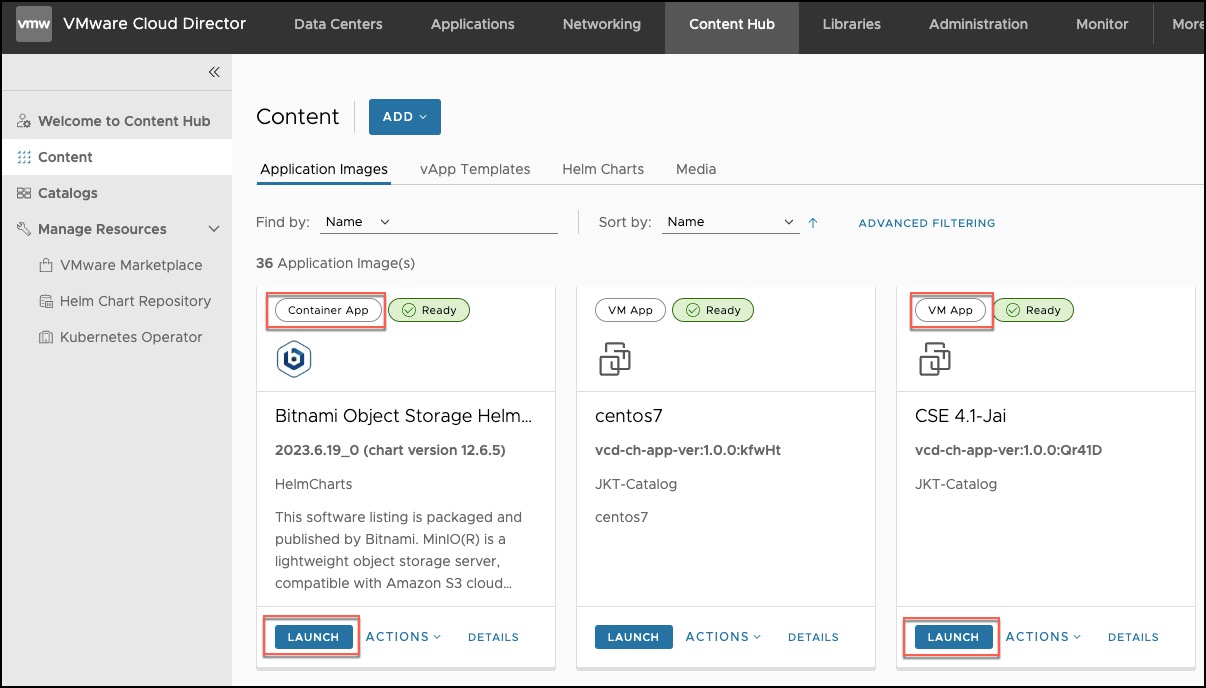Open the Find by Name dropdown
1206x688 pixels.
tap(357, 222)
